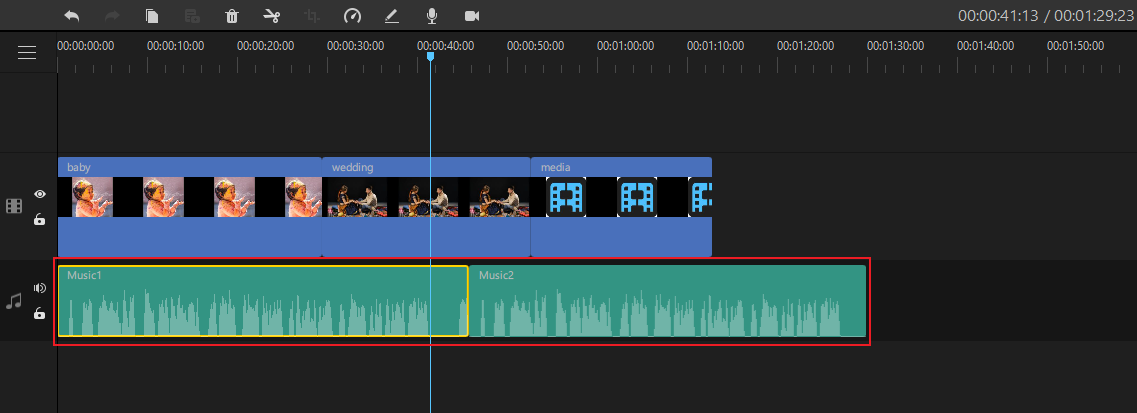The width and height of the screenshot is (1137, 413).
Task: Select the Music2 audio clip
Action: coord(668,301)
